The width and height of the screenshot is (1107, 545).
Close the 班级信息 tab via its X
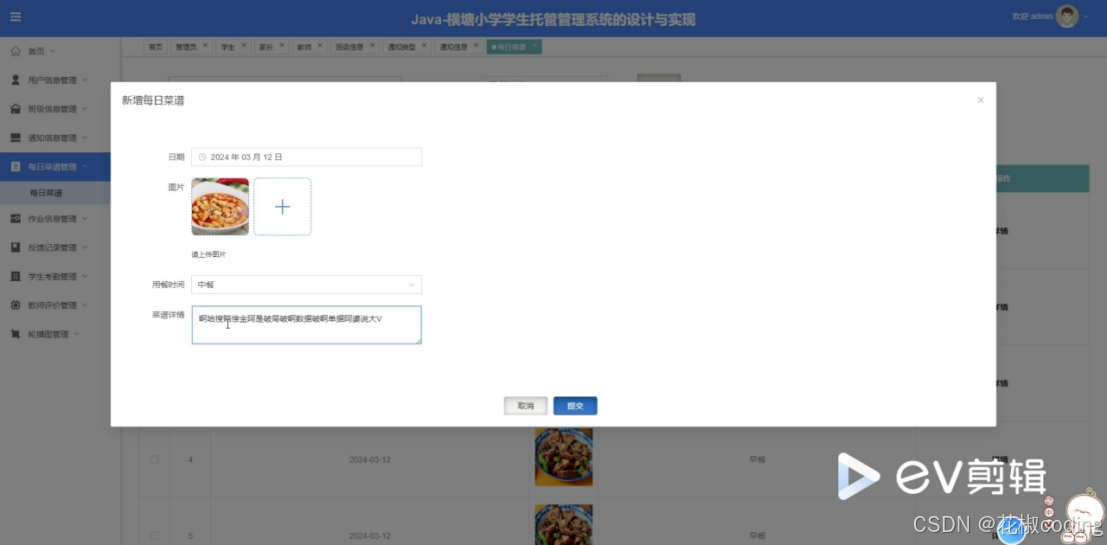click(372, 45)
